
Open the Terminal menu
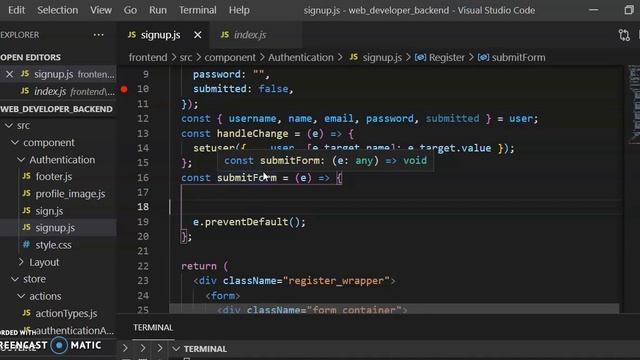198,10
